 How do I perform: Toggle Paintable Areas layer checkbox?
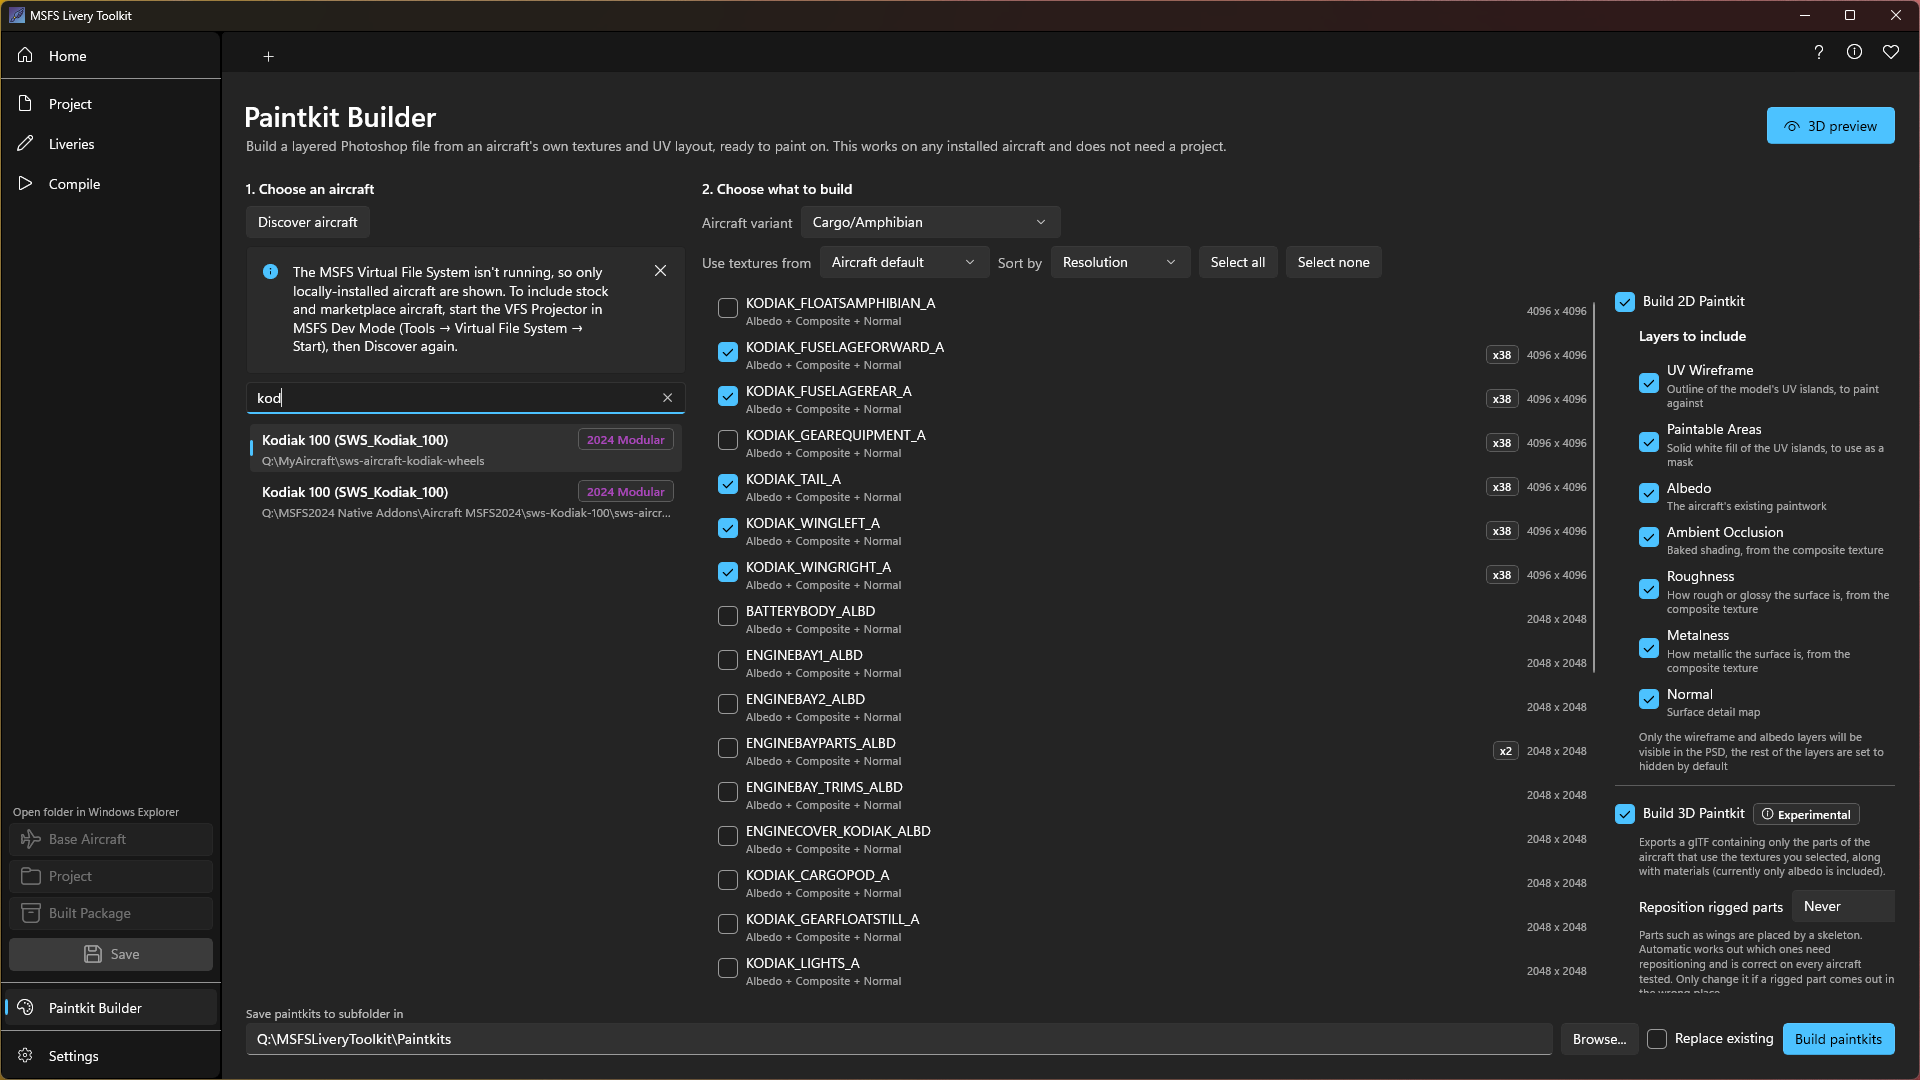point(1649,442)
